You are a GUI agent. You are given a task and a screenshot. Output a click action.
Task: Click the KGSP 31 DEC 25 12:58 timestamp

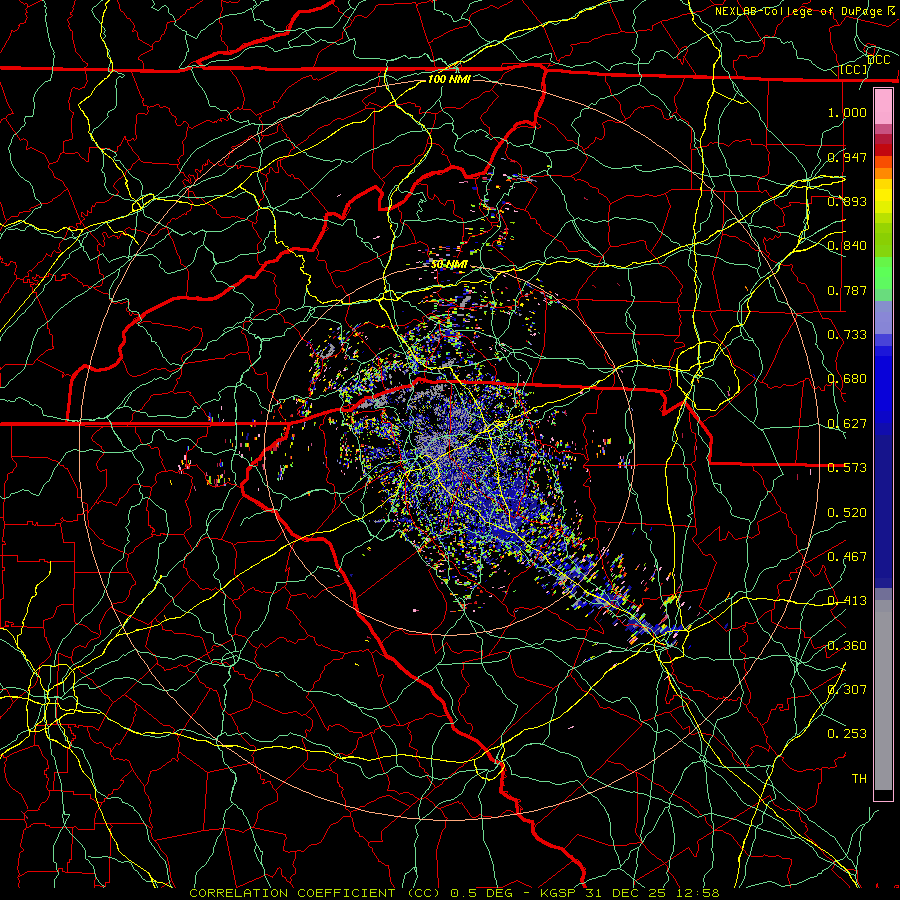[629, 893]
